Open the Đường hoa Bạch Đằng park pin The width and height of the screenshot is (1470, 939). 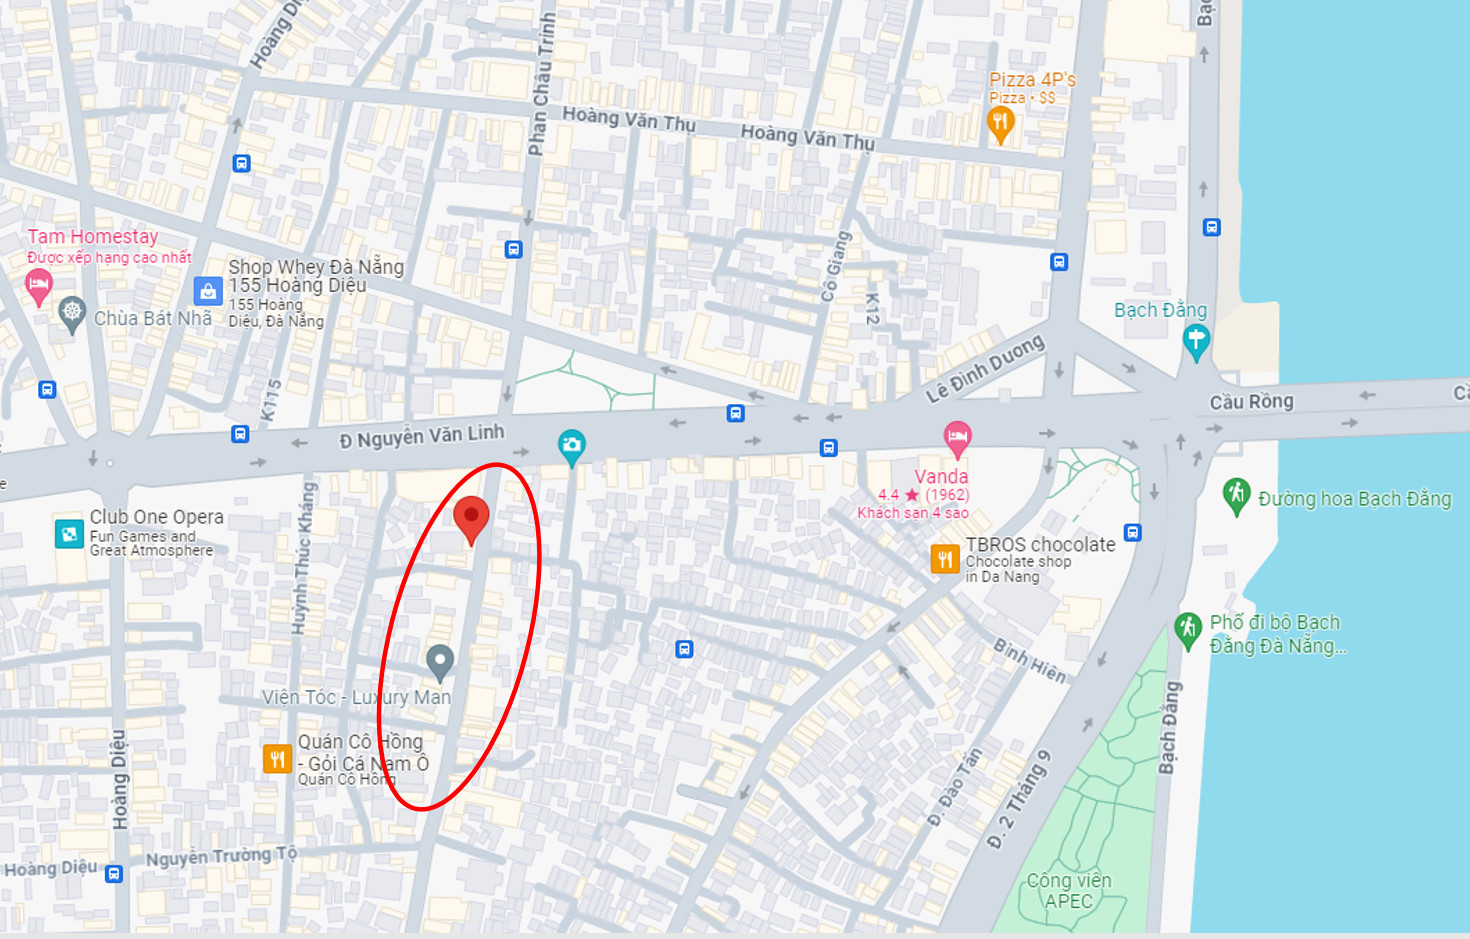coord(1236,496)
